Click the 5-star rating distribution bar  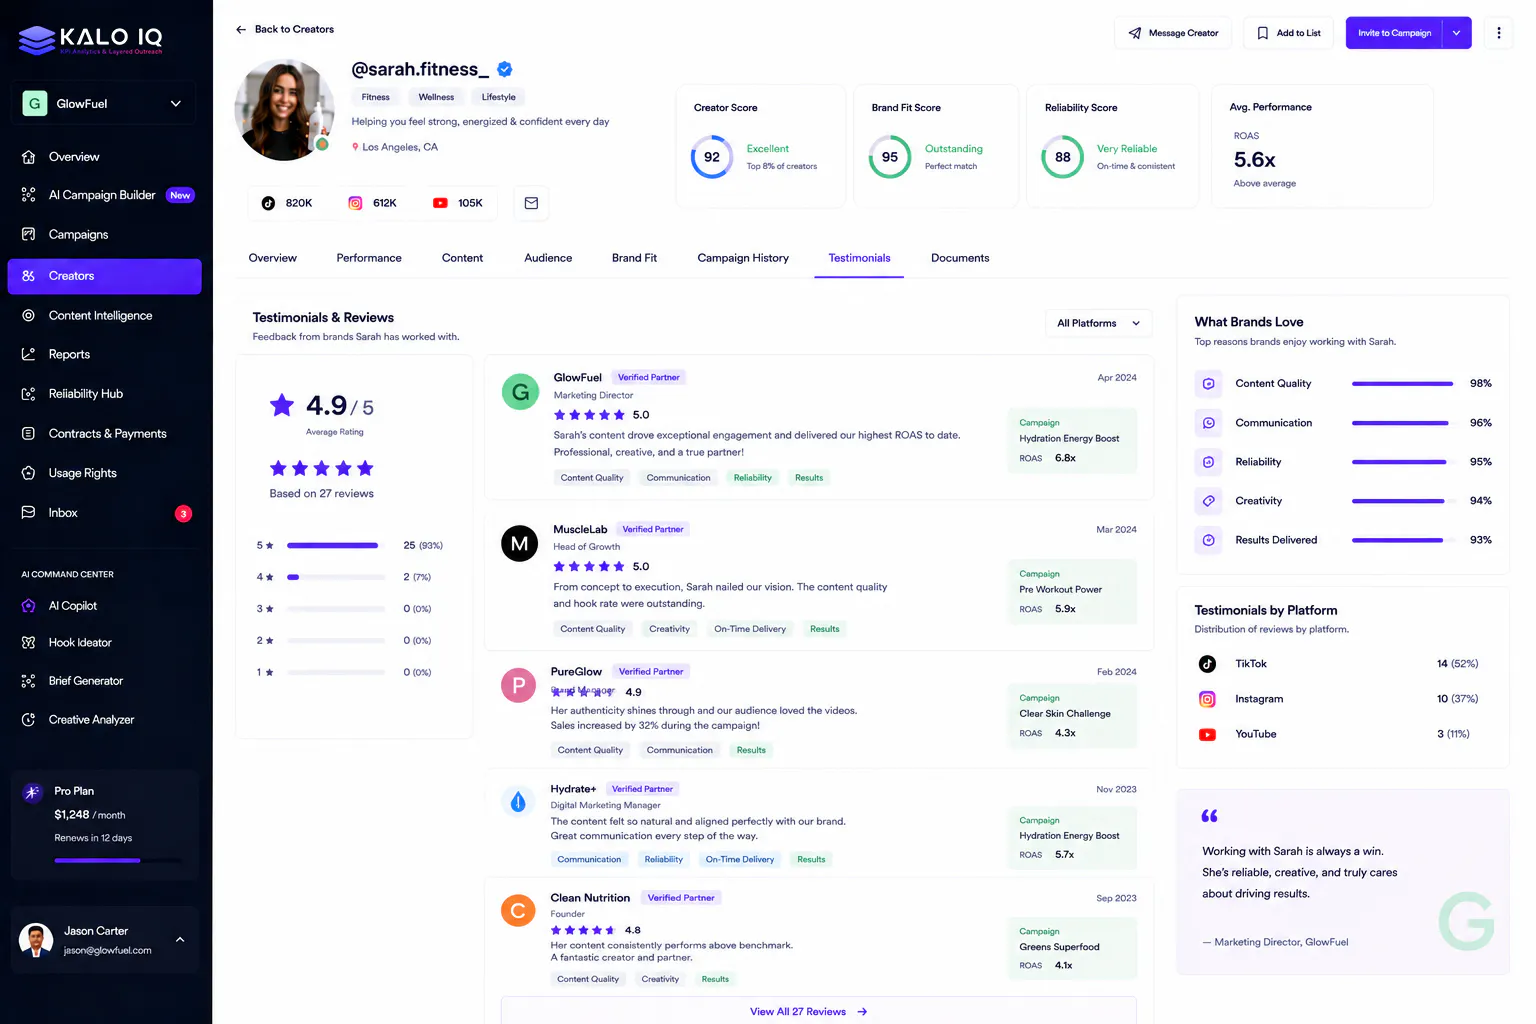[x=336, y=546]
